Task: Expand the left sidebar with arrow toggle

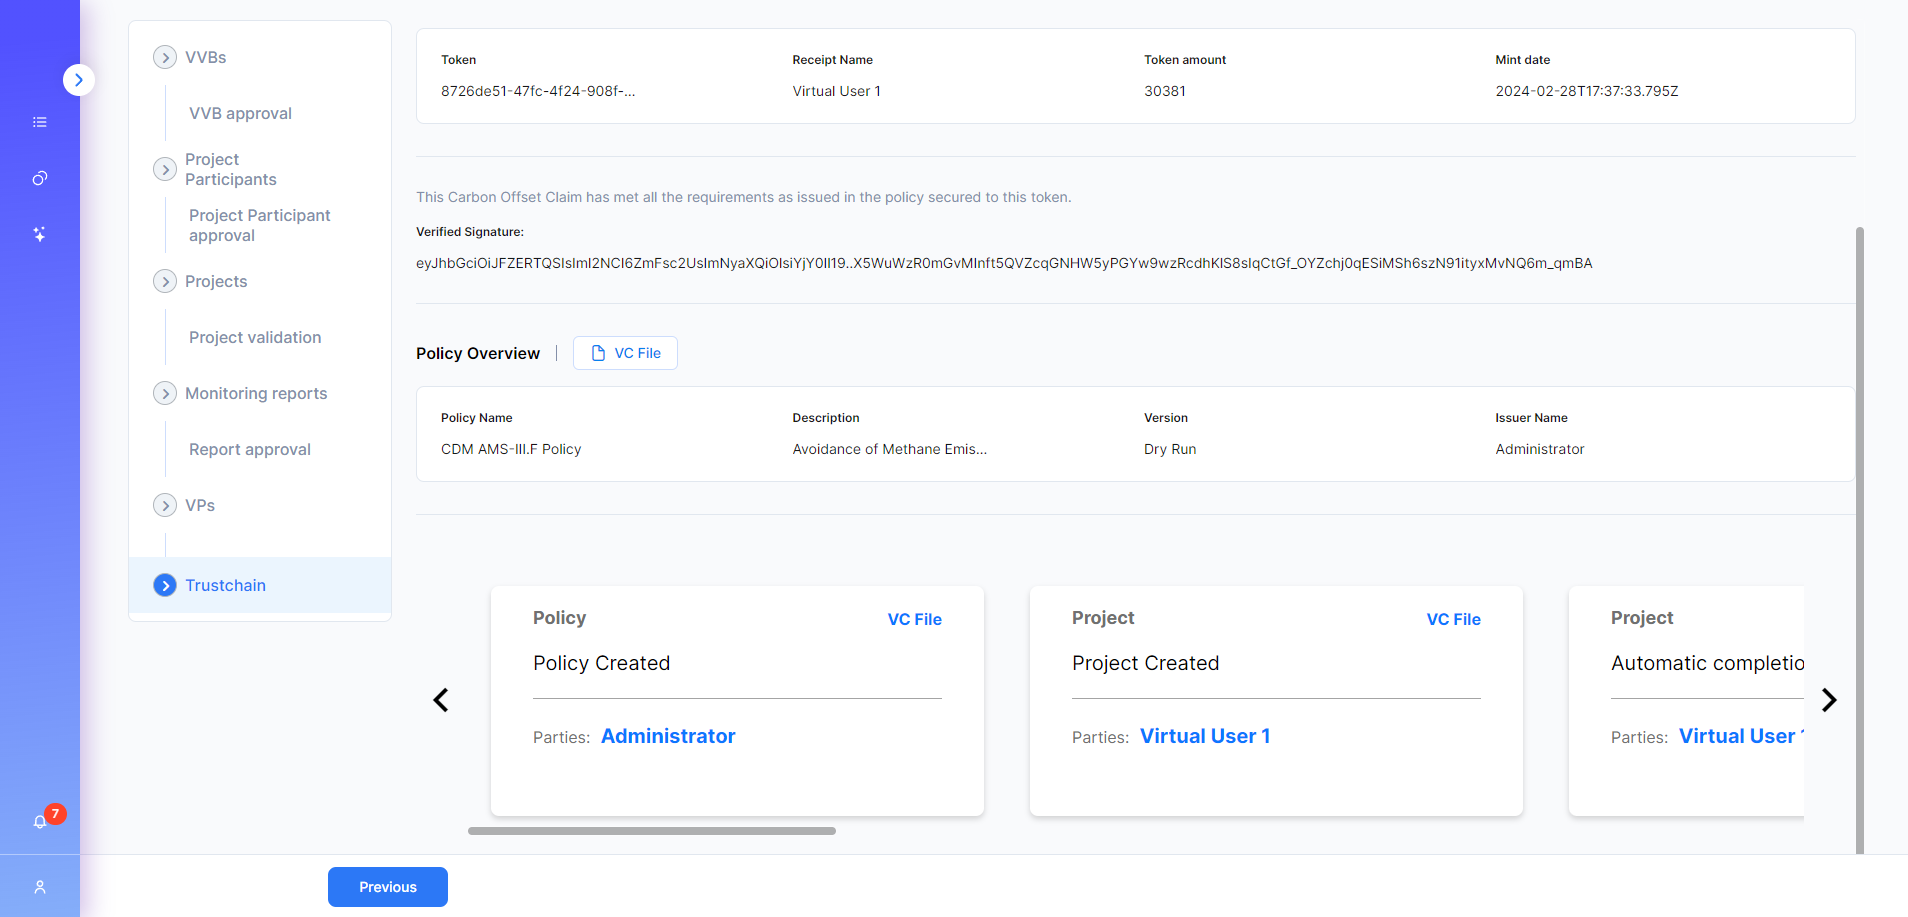Action: (x=79, y=80)
